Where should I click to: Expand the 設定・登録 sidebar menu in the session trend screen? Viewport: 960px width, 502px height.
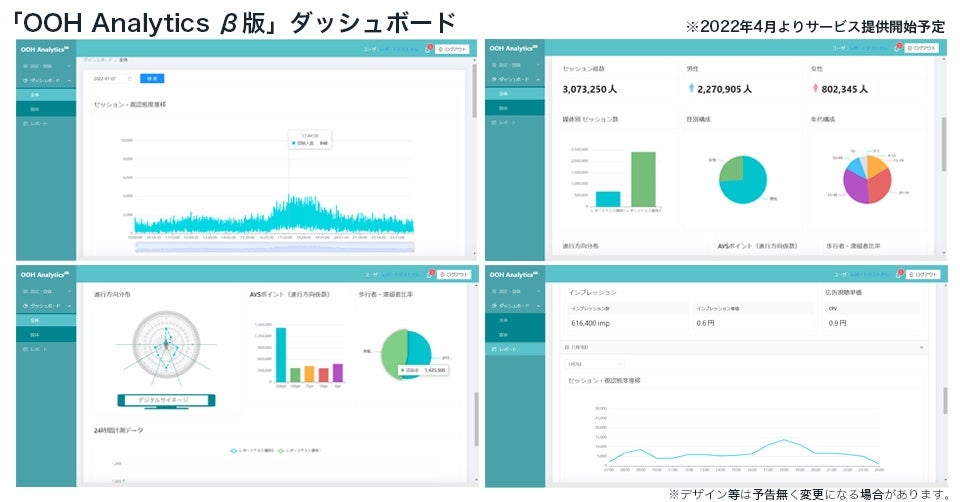point(46,66)
